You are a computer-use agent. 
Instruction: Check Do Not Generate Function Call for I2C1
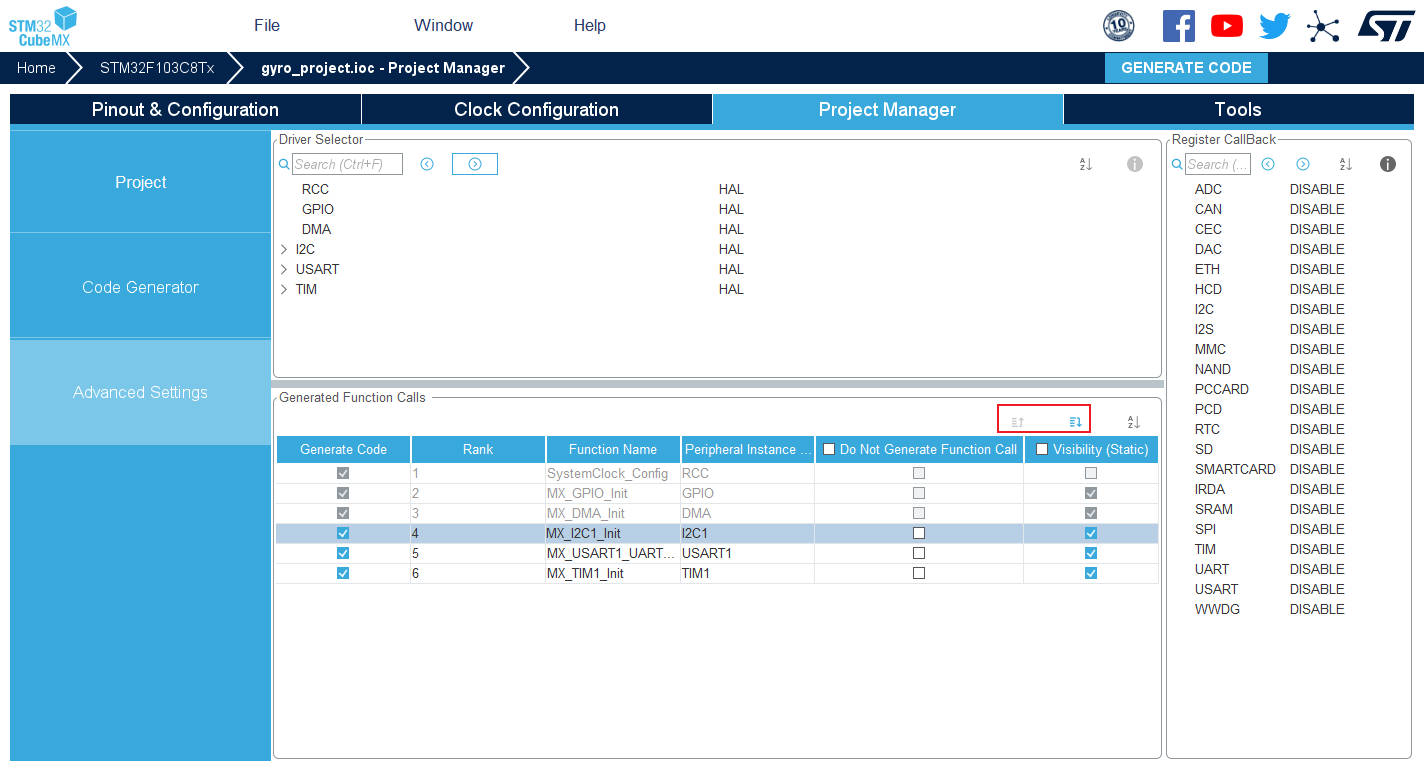919,533
